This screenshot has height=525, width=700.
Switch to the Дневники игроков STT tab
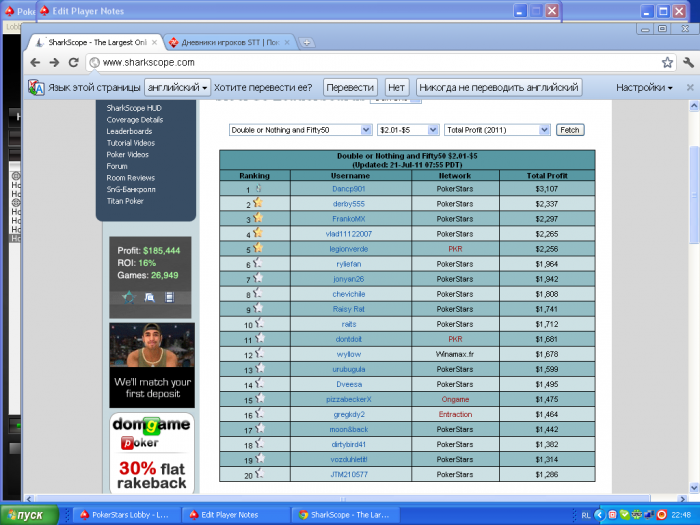tap(229, 42)
